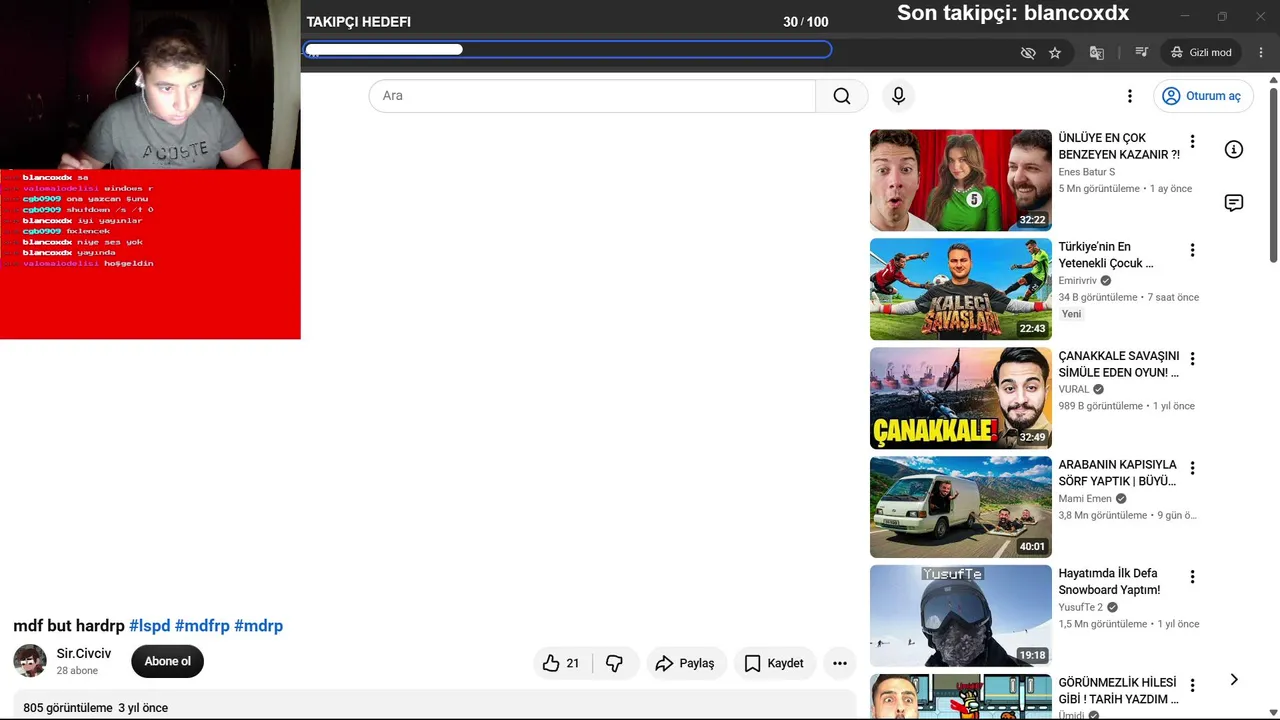Like the video with 21 likes

pos(561,663)
